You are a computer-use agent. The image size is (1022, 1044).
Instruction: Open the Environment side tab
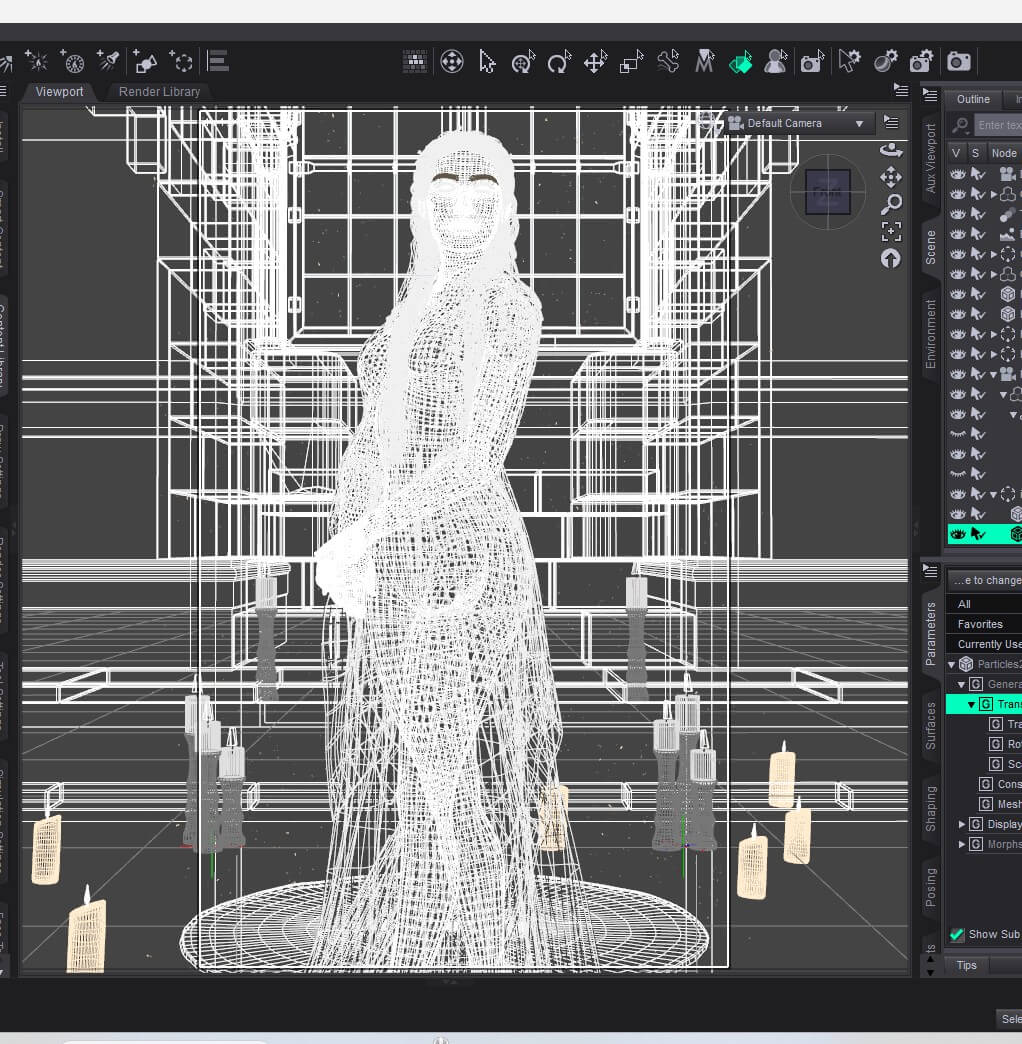(931, 334)
